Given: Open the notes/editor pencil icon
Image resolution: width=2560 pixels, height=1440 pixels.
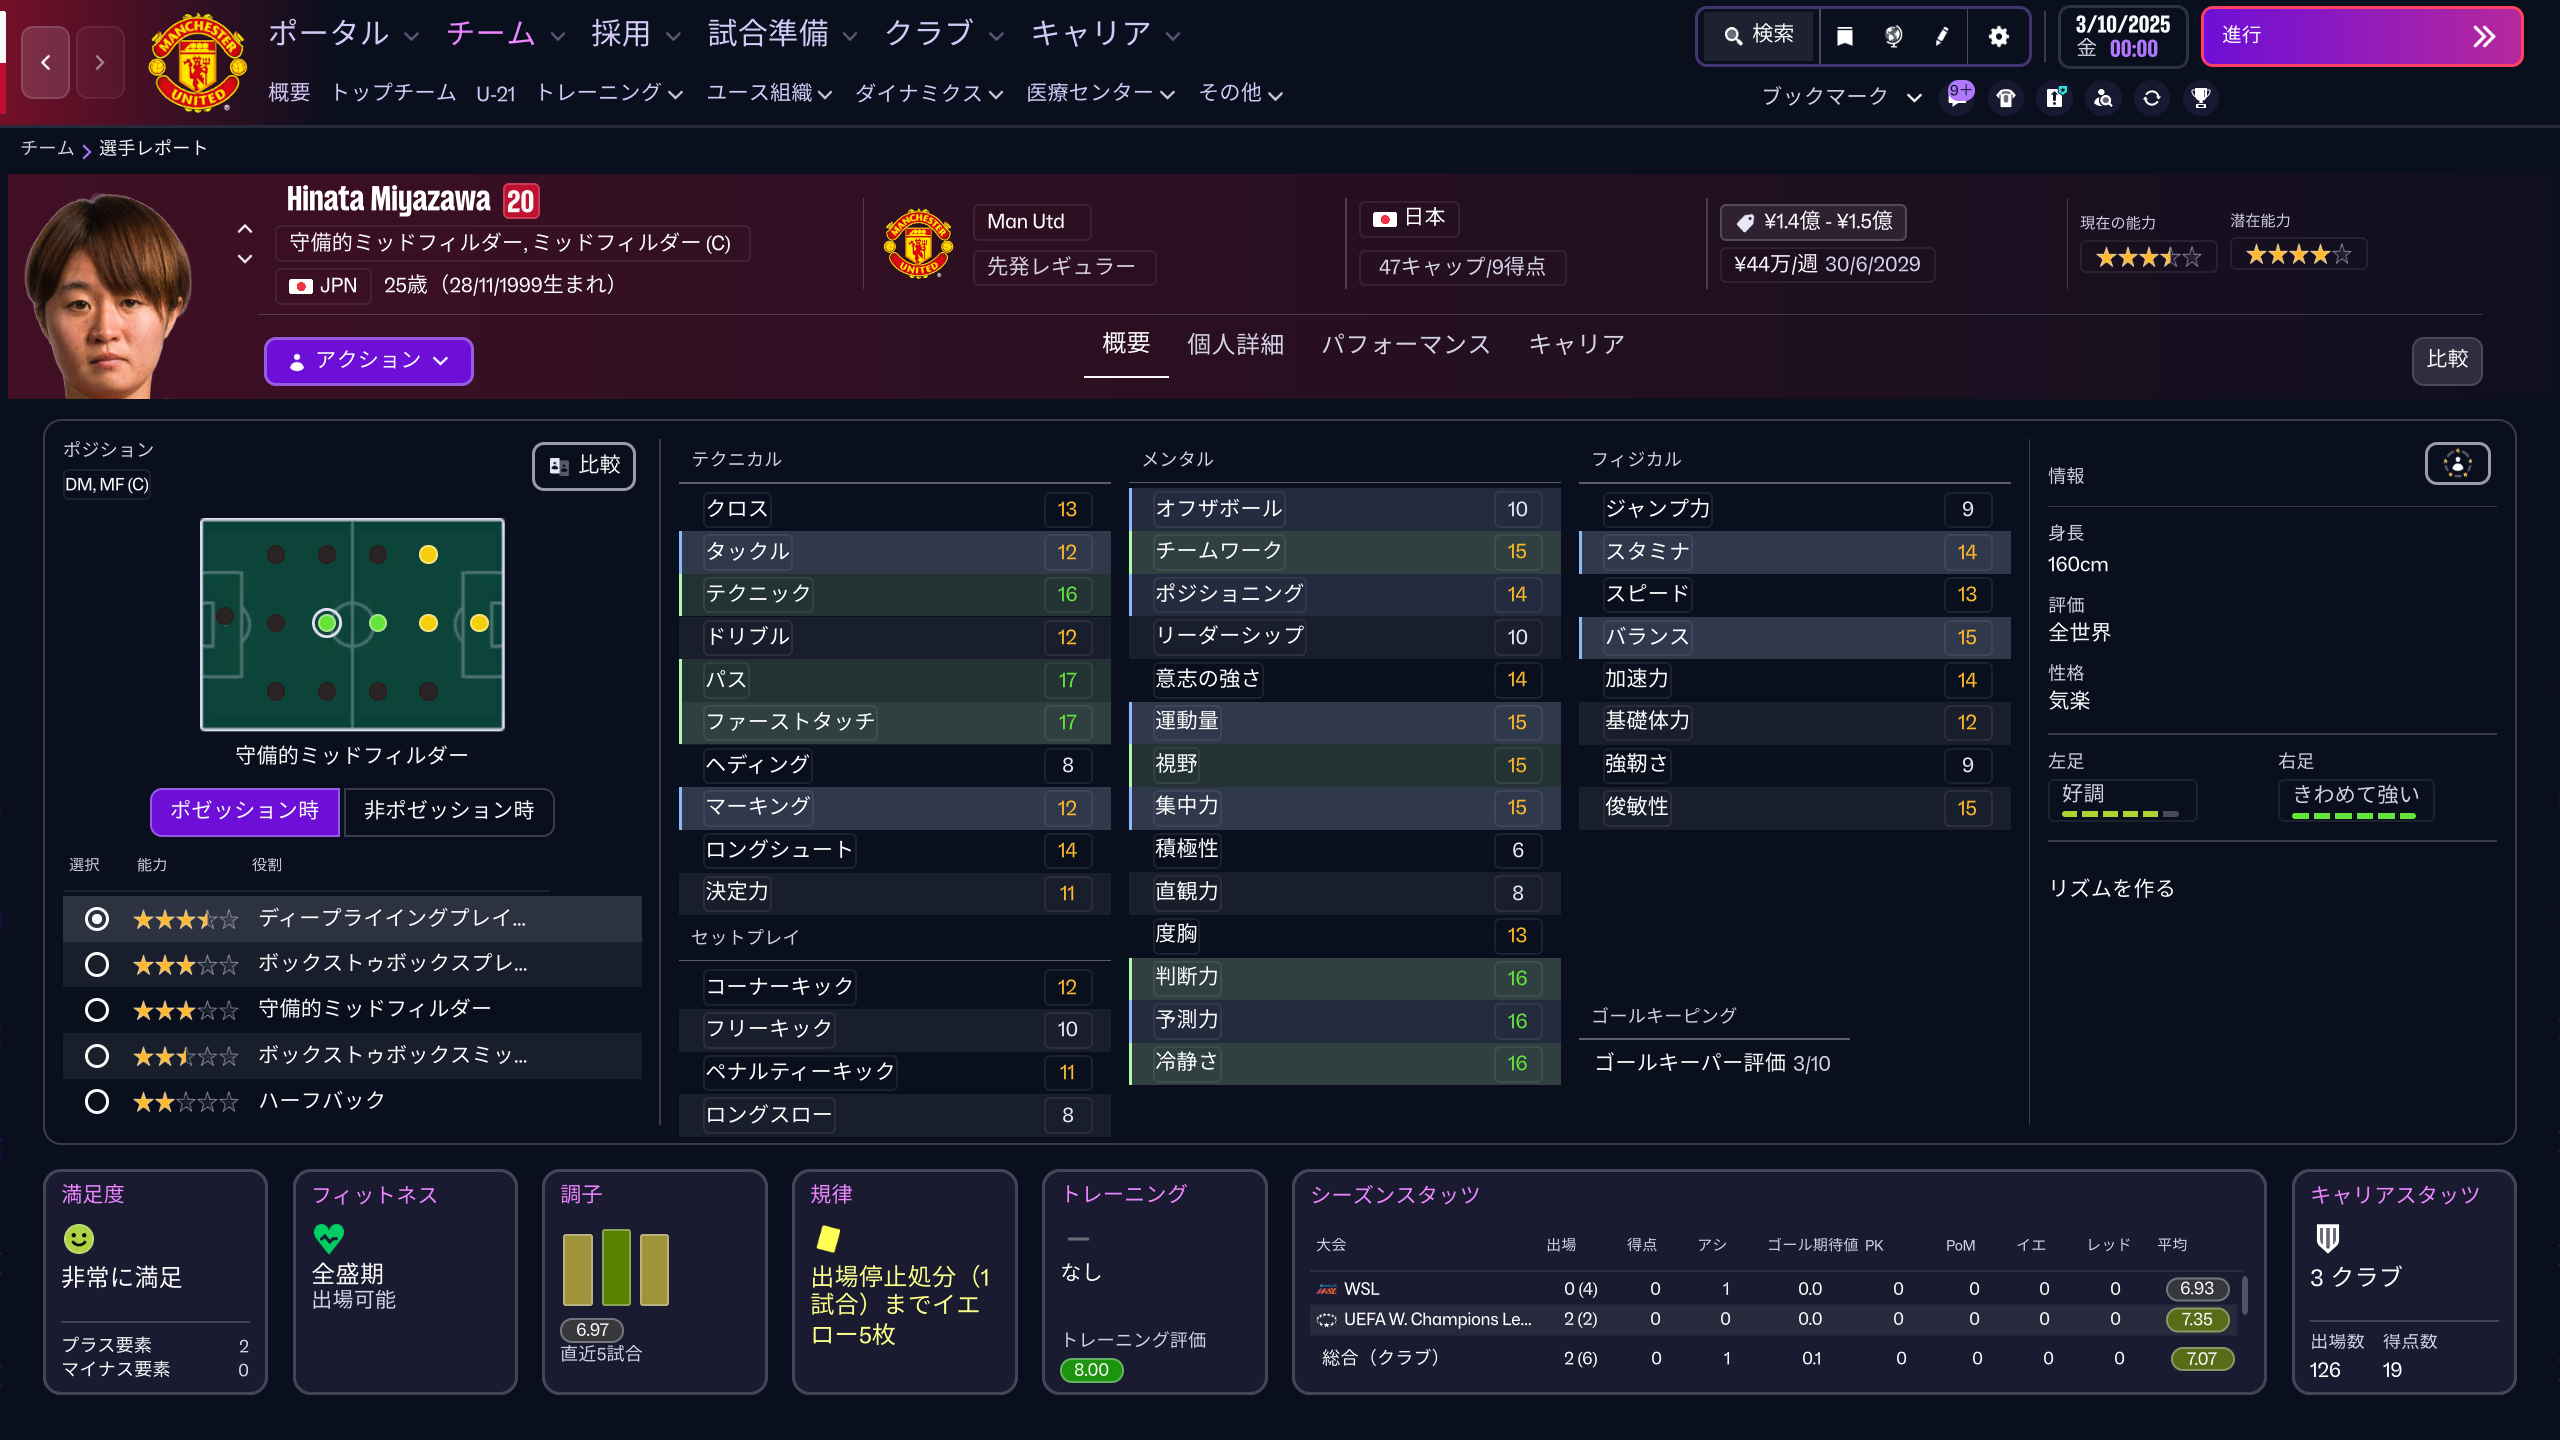Looking at the screenshot, I should [1941, 35].
